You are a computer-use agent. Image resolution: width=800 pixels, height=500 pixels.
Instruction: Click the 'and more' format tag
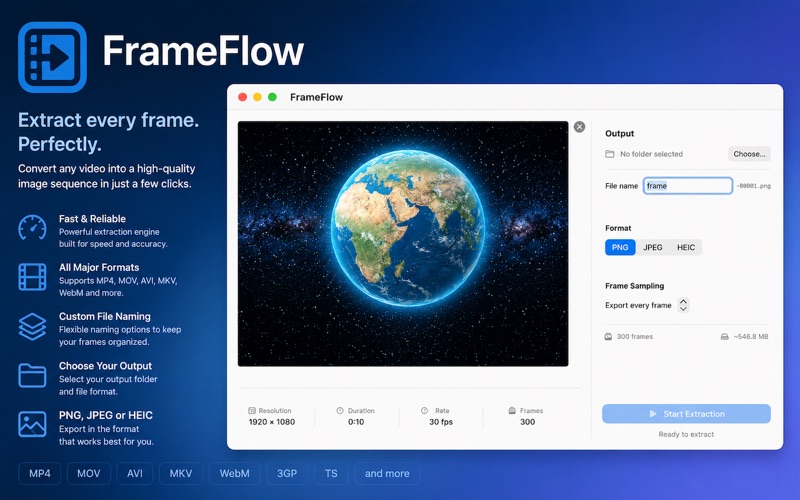(387, 473)
